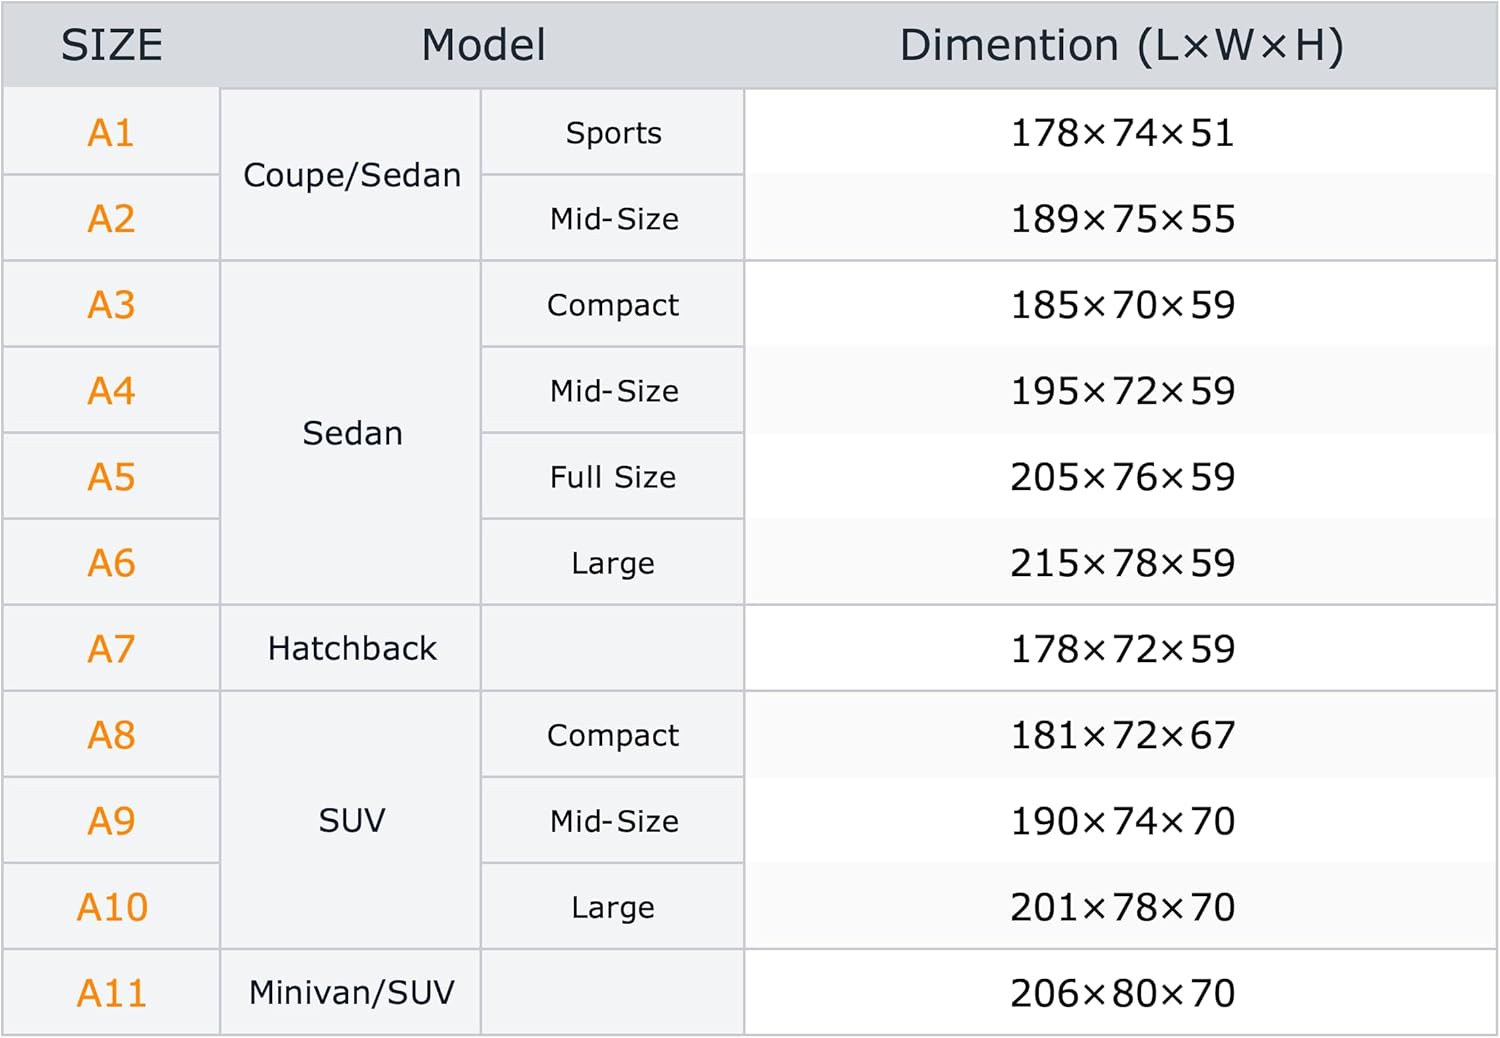Click the SIZE column header
Viewport: 1500px width, 1038px height.
pos(111,46)
